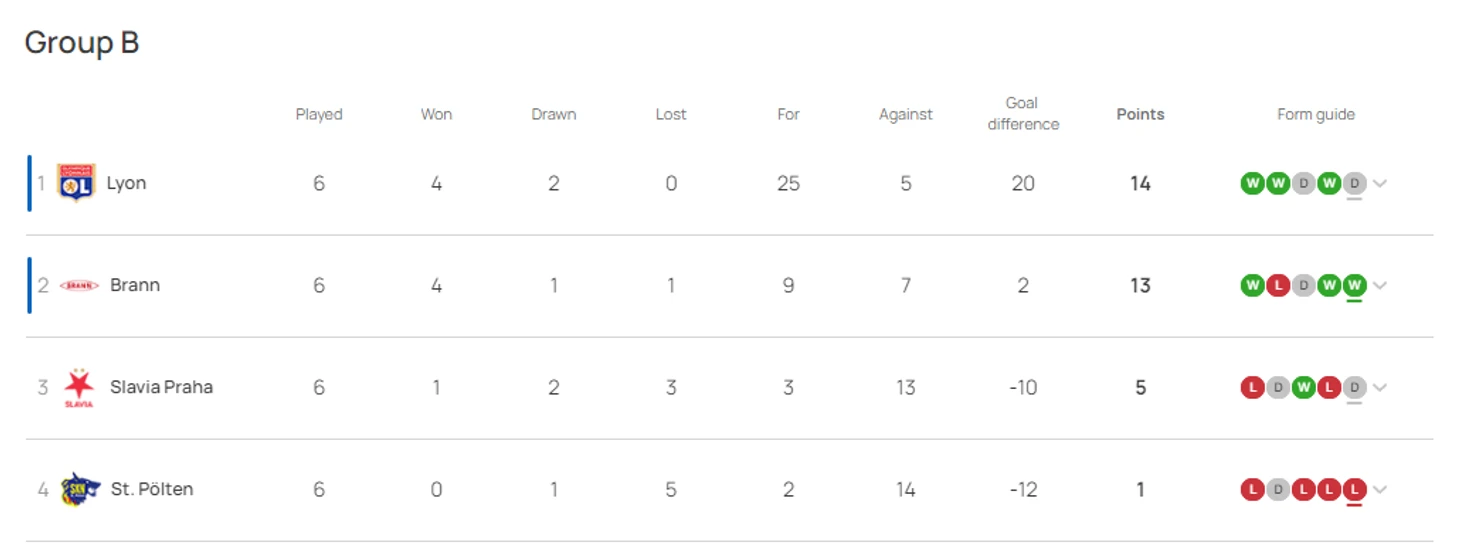Select St. Pölten's underlined last L badge
The height and width of the screenshot is (544, 1460).
[1355, 489]
